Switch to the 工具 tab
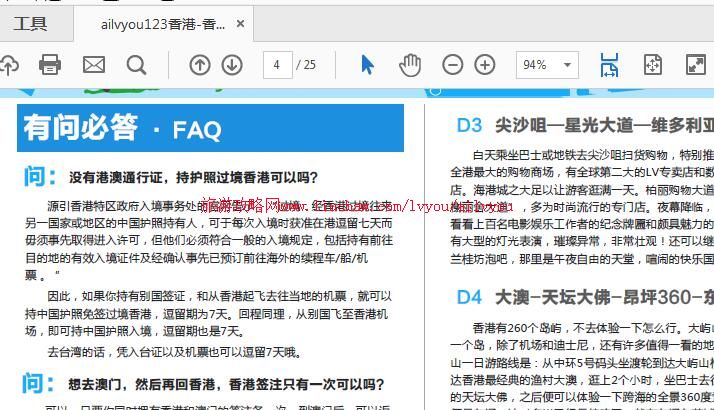714x410 pixels. (30, 23)
